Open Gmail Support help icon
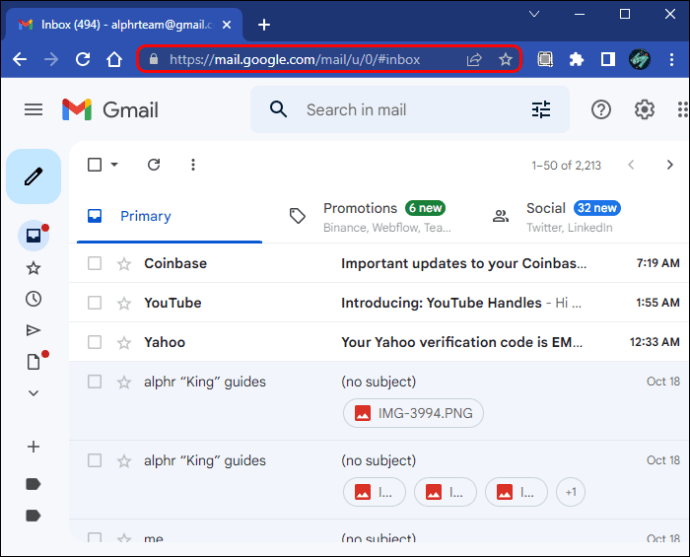 point(601,110)
